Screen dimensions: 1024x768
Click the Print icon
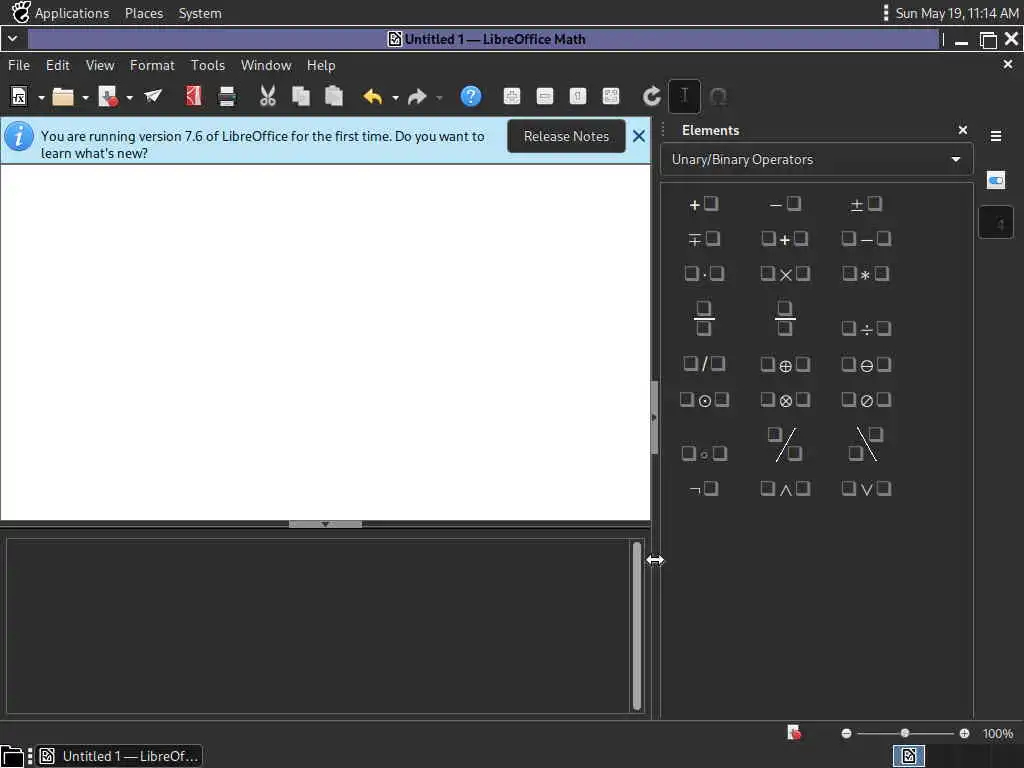tap(227, 97)
